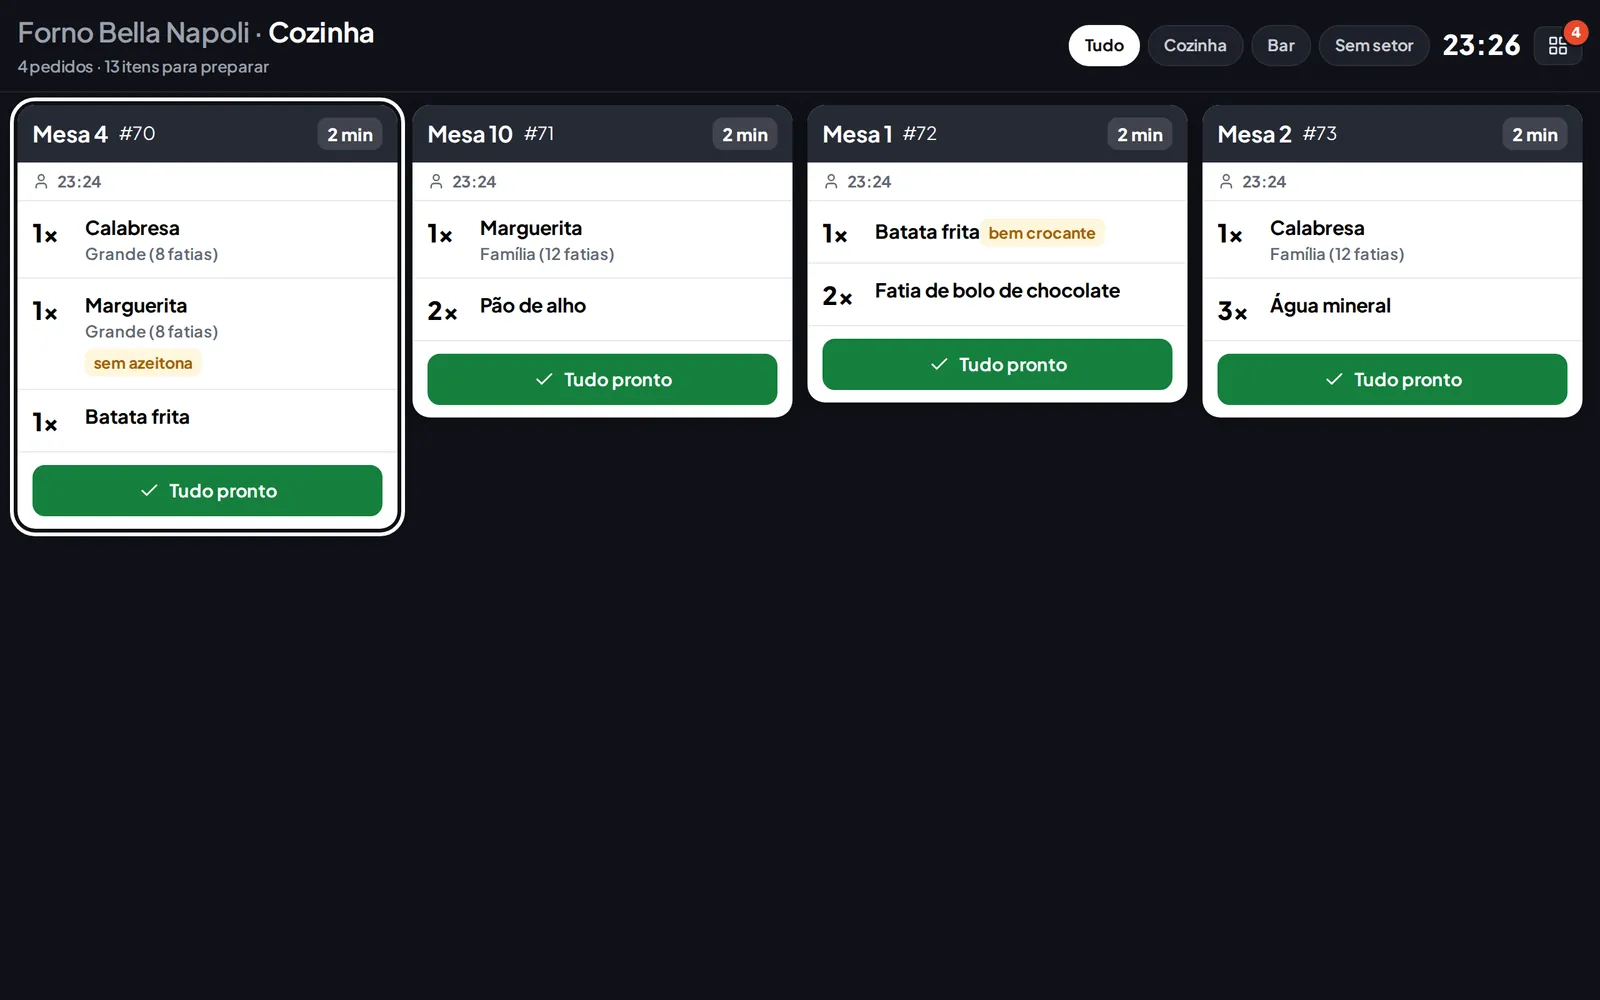Click person icon on Mesa 4 order

pos(41,181)
